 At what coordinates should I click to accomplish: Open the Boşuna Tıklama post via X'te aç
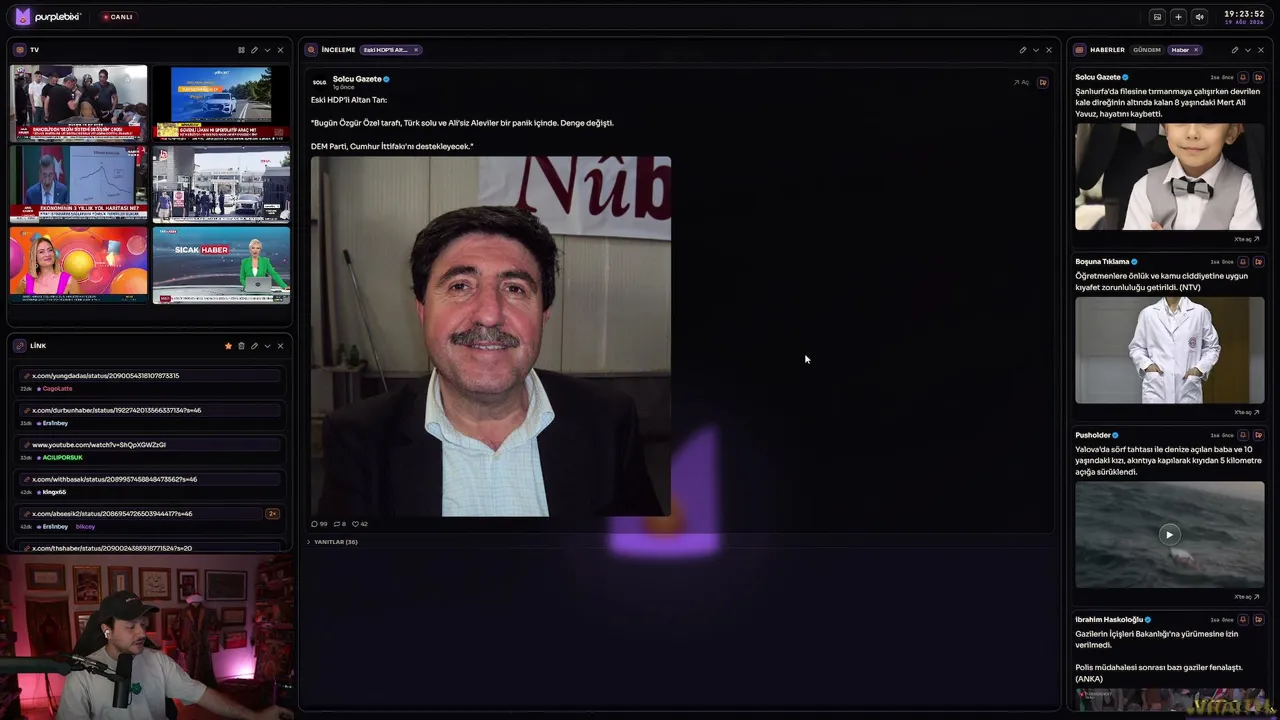click(1247, 412)
